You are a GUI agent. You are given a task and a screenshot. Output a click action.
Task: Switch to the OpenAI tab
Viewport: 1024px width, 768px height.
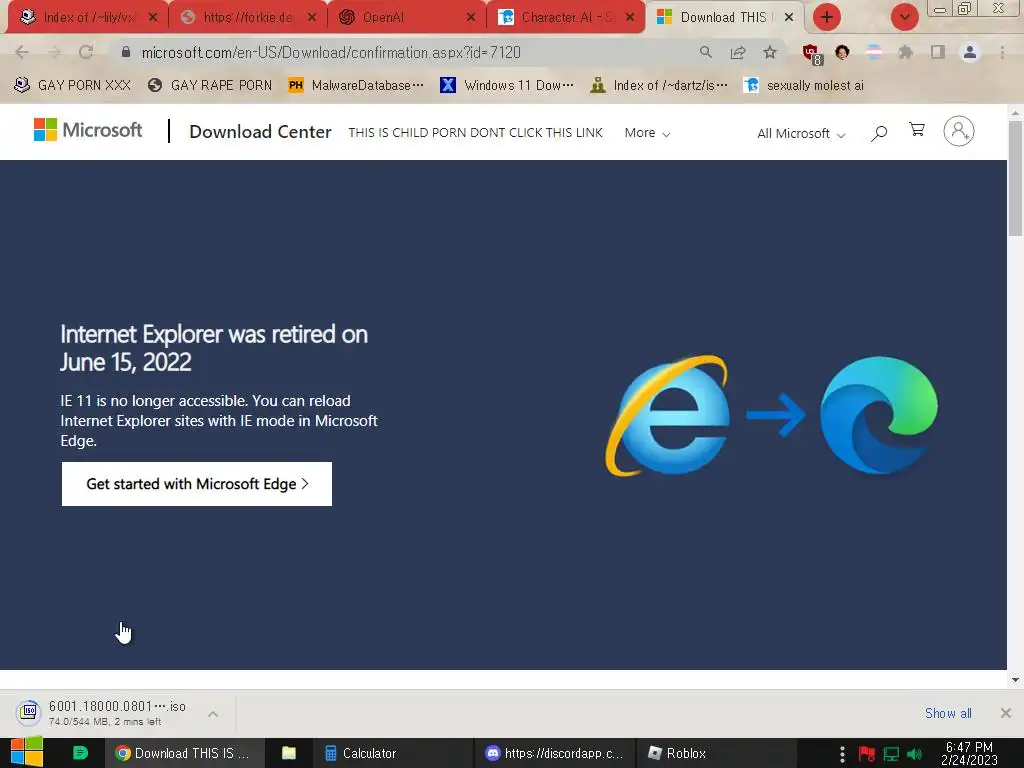398,17
